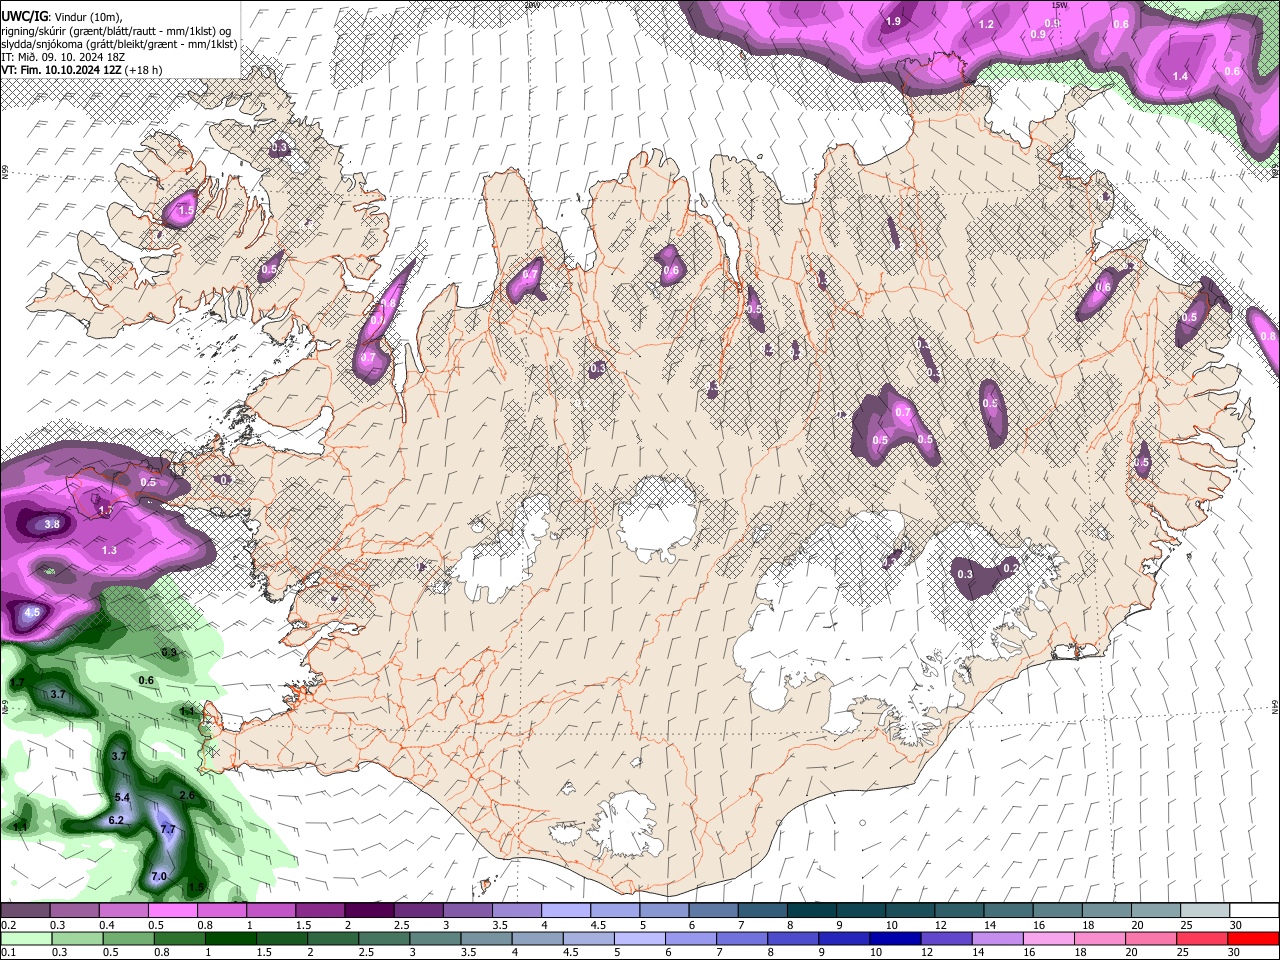Select the darkest green swatch at rain scale 1
The width and height of the screenshot is (1280, 960).
[229, 938]
